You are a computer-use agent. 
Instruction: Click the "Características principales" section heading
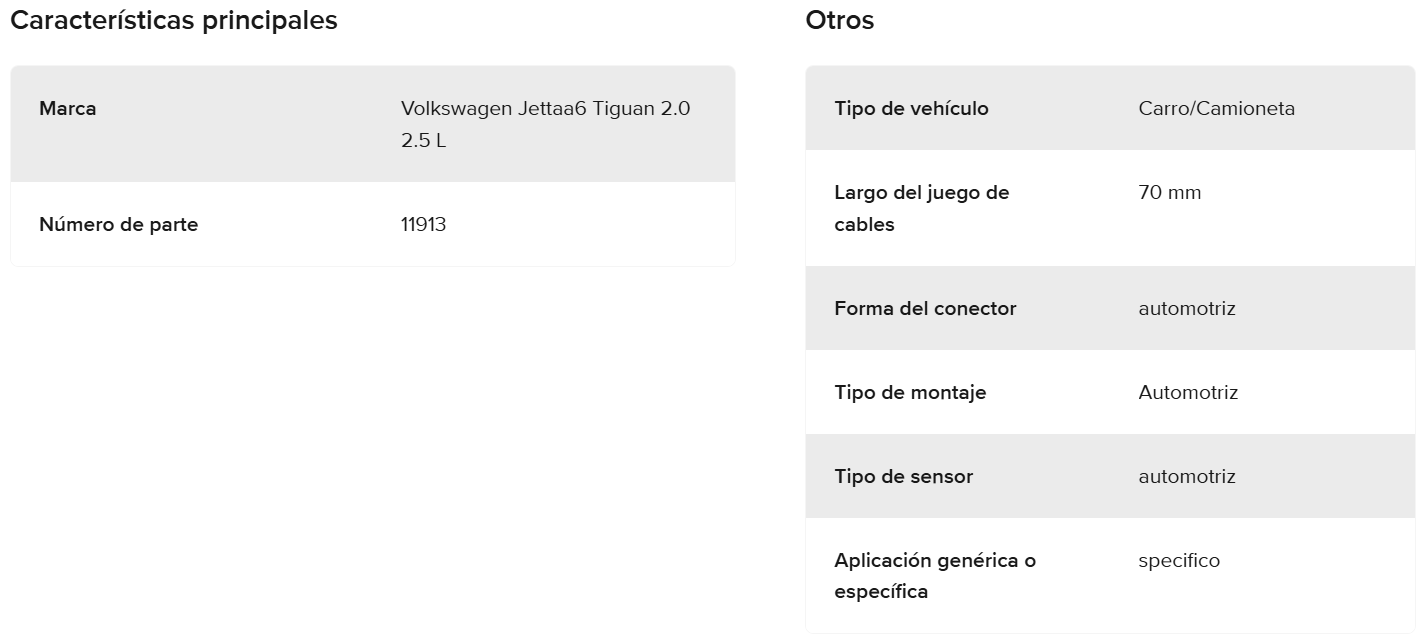coord(173,20)
